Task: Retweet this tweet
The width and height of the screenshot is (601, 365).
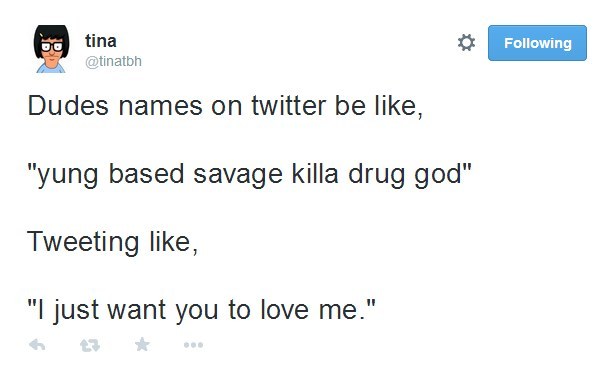Action: click(90, 345)
